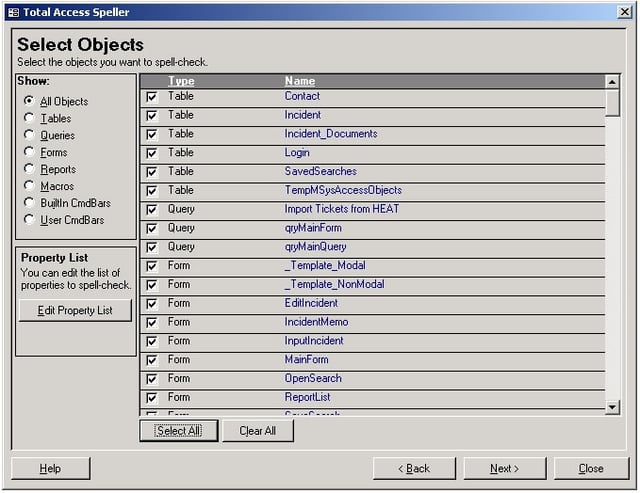Image resolution: width=640 pixels, height=493 pixels.
Task: Click the qryMainQuery name
Action: click(316, 246)
